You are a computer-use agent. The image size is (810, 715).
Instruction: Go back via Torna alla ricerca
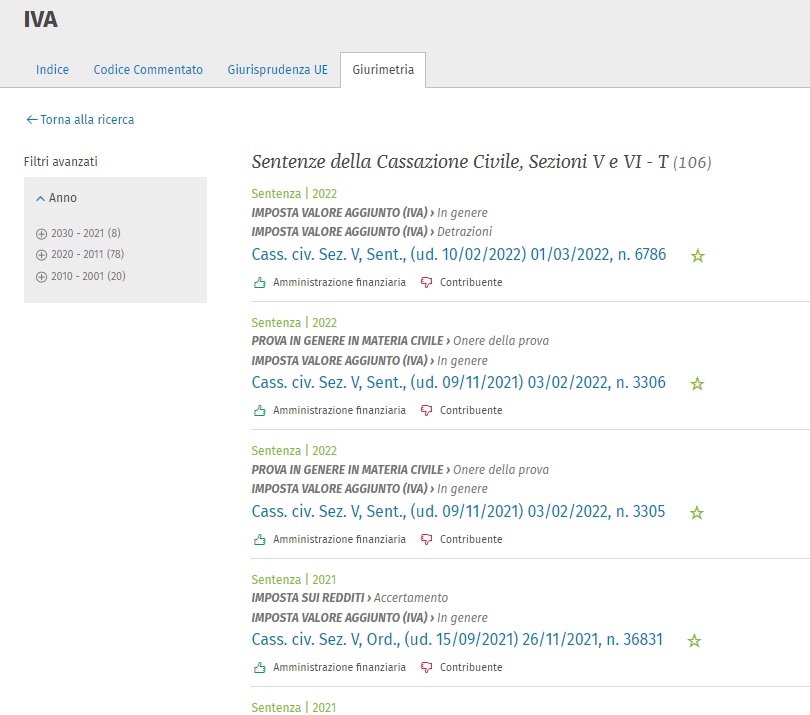click(x=80, y=120)
